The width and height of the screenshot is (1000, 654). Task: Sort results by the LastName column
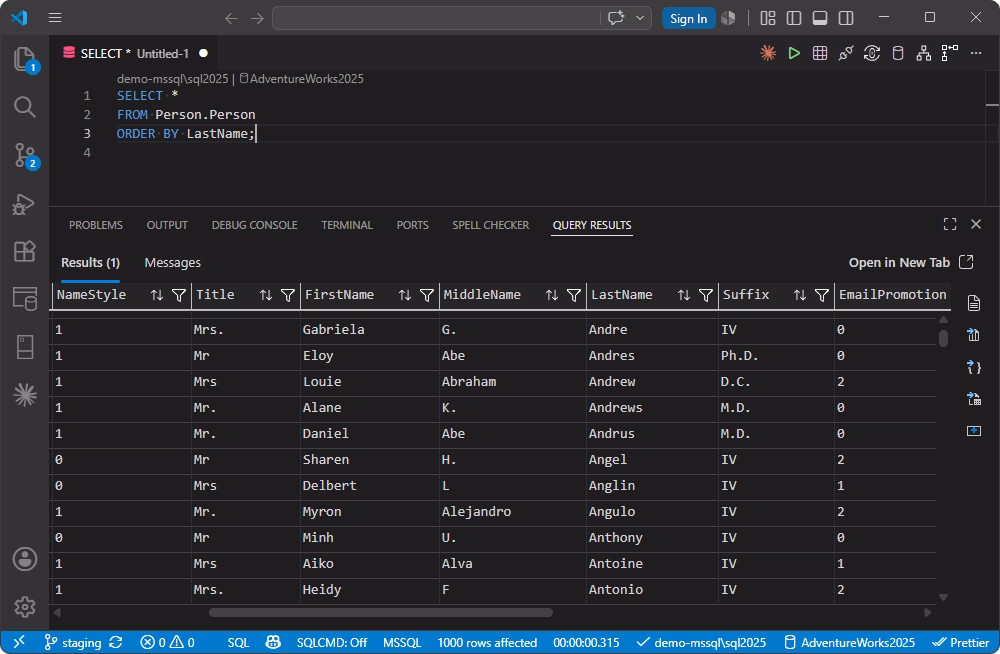[684, 295]
